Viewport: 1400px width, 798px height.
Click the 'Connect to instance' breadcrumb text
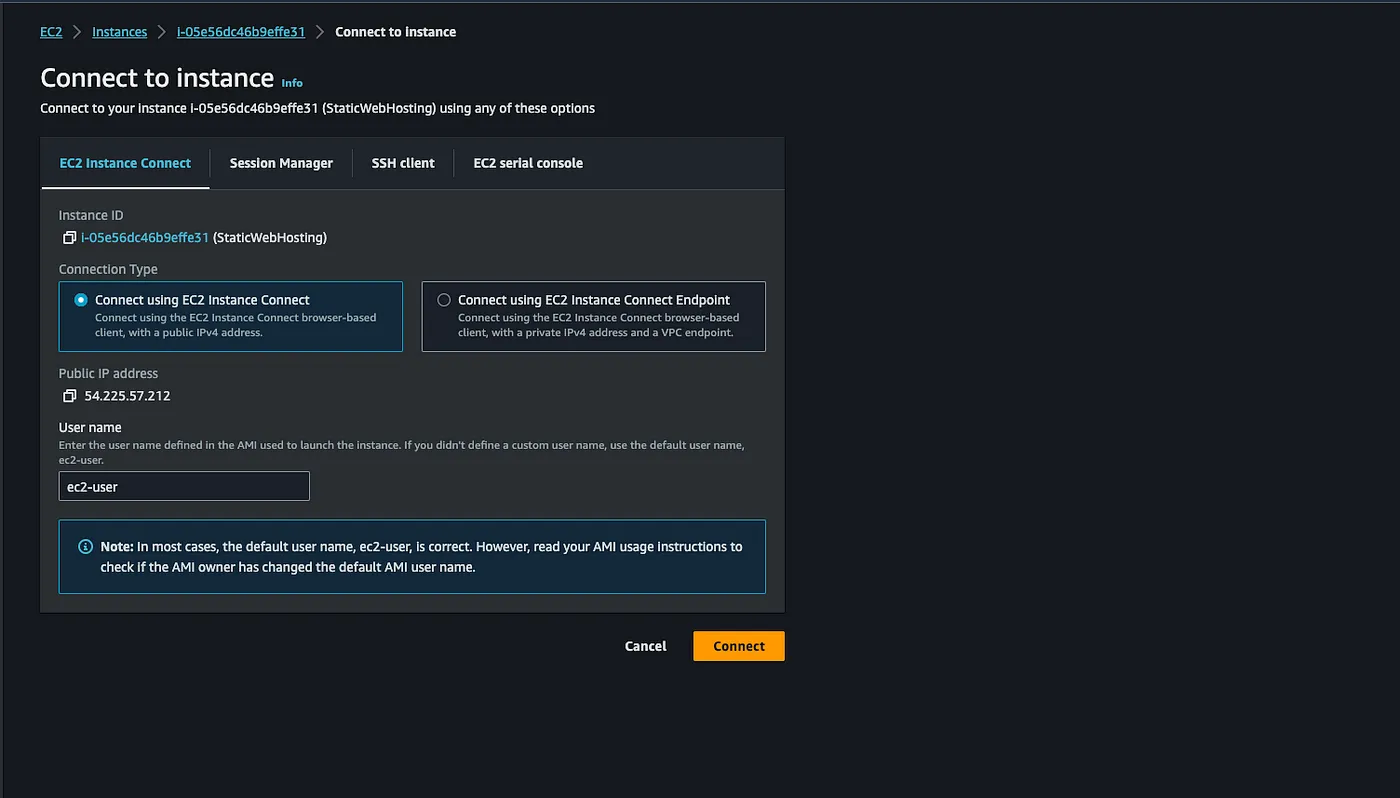coord(396,32)
